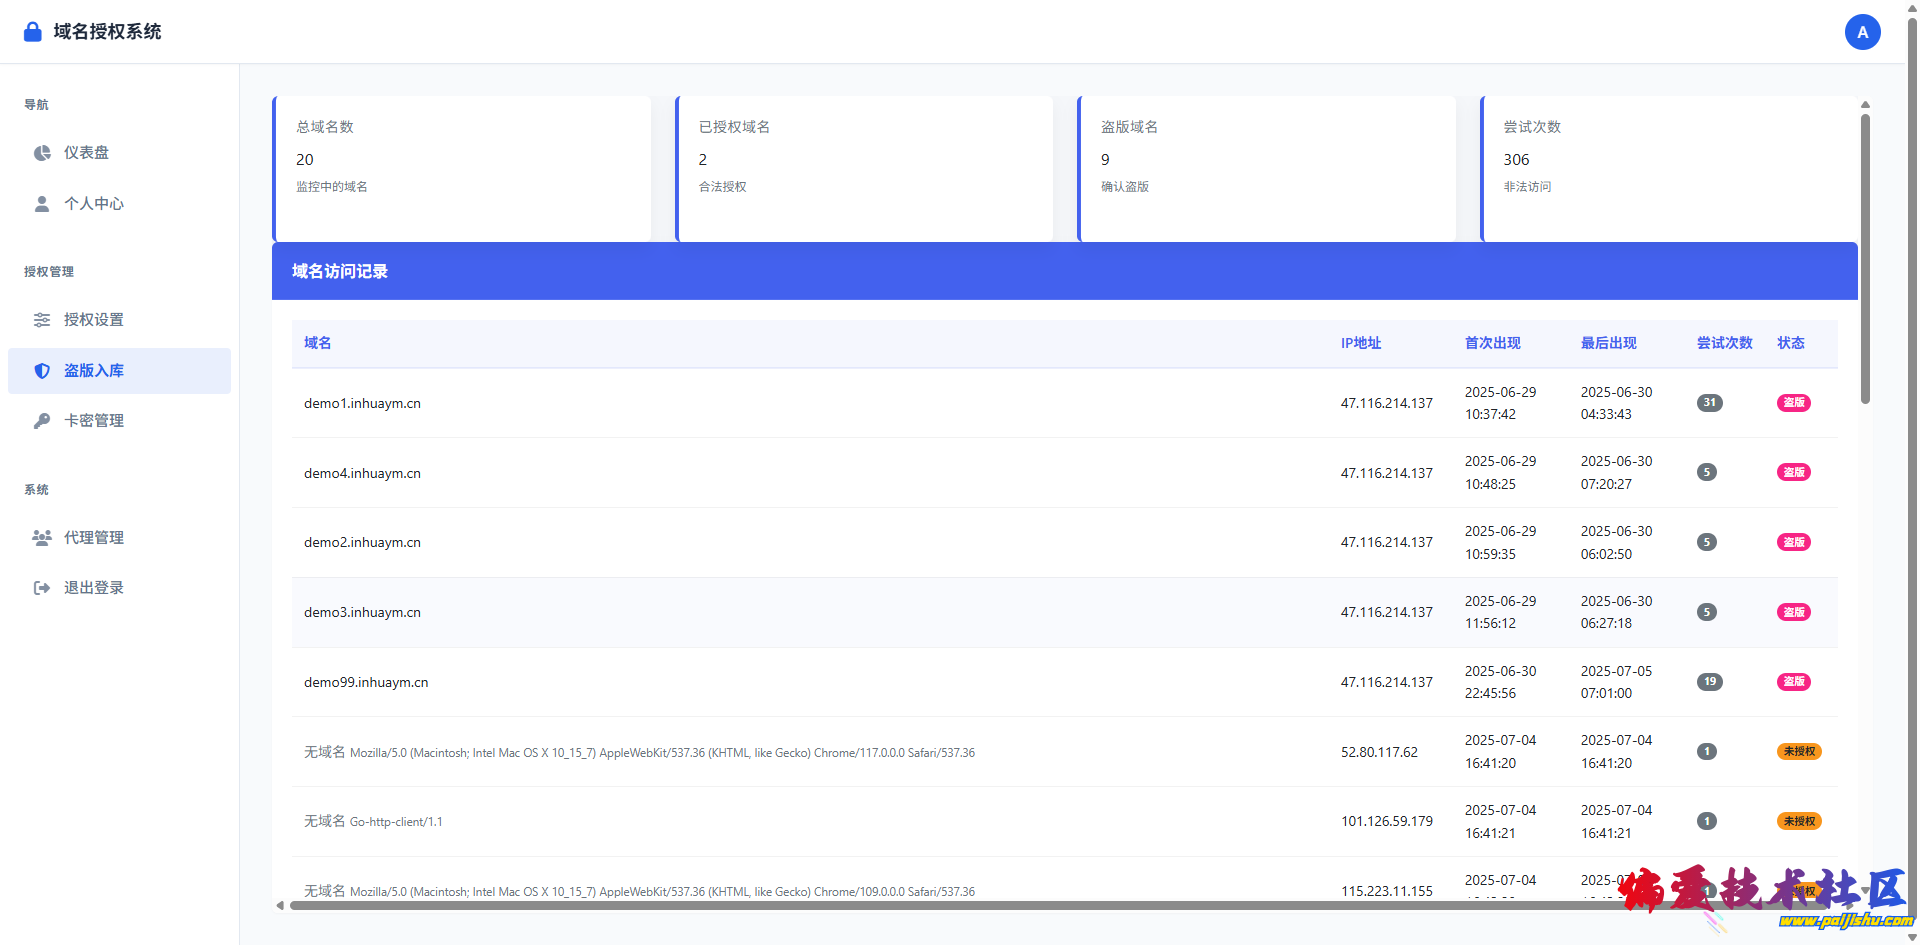Select 卡密管理 from sidebar
This screenshot has height=945, width=1920.
click(94, 421)
